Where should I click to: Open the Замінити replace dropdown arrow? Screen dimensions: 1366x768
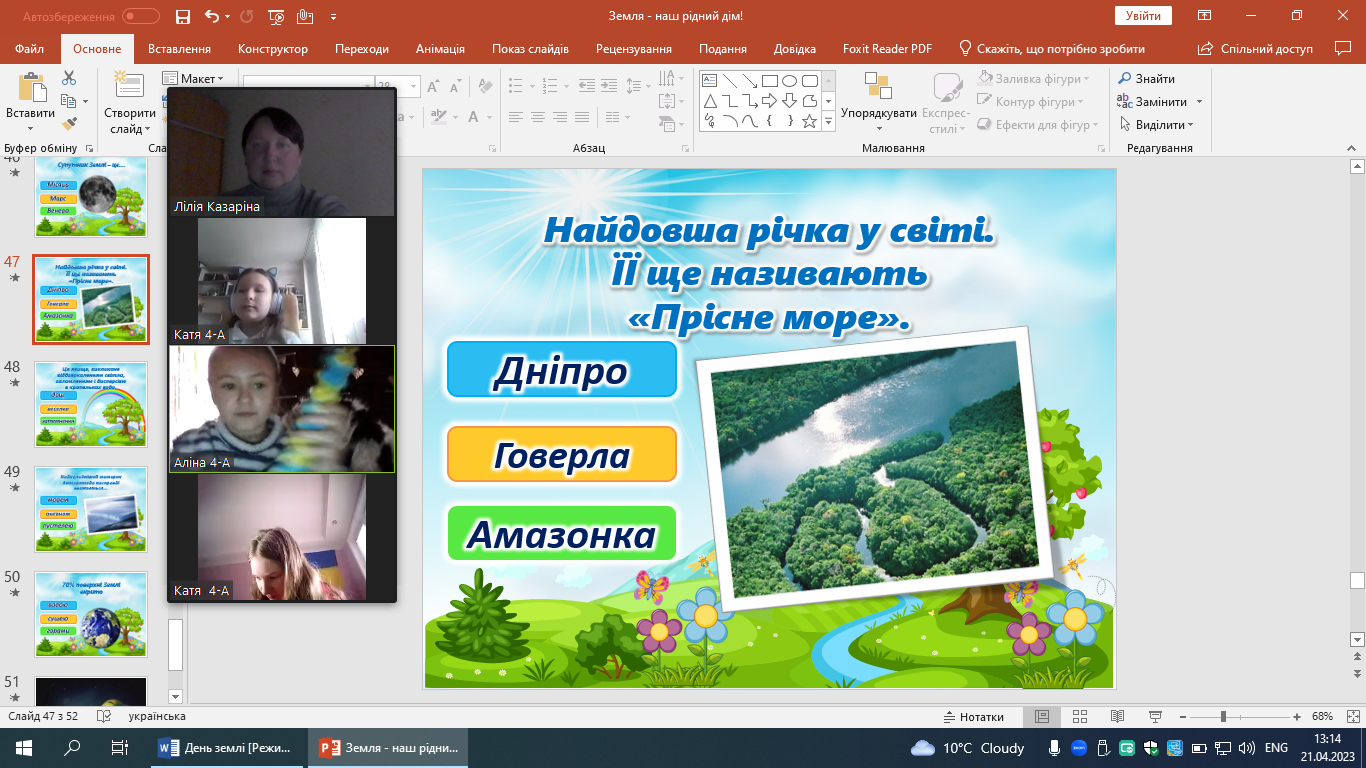point(1199,102)
